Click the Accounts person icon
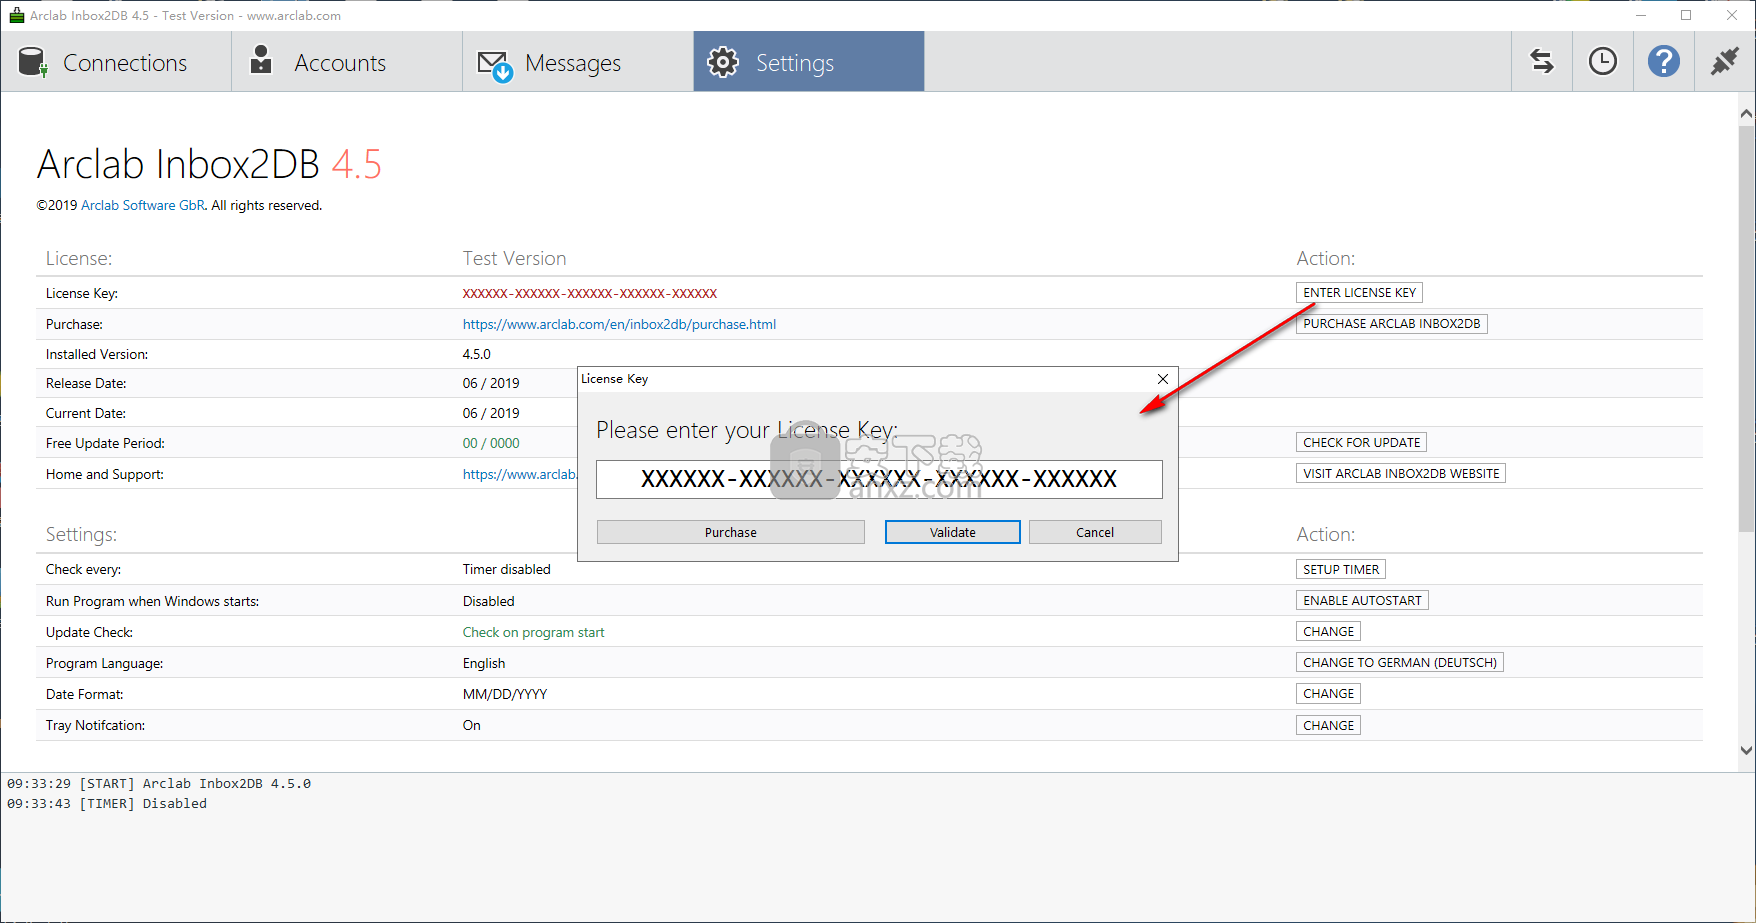Viewport: 1756px width, 923px height. point(261,60)
